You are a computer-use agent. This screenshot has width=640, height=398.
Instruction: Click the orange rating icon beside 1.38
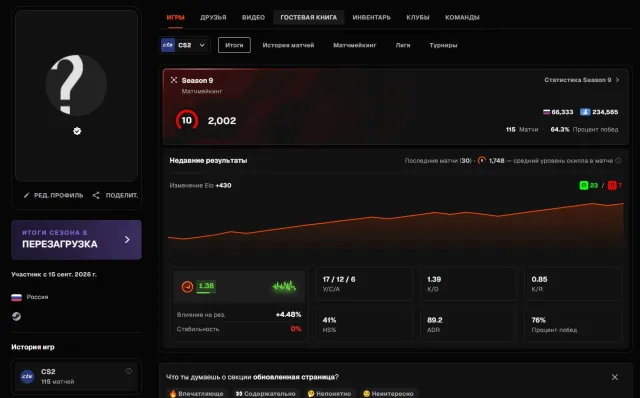(x=187, y=287)
